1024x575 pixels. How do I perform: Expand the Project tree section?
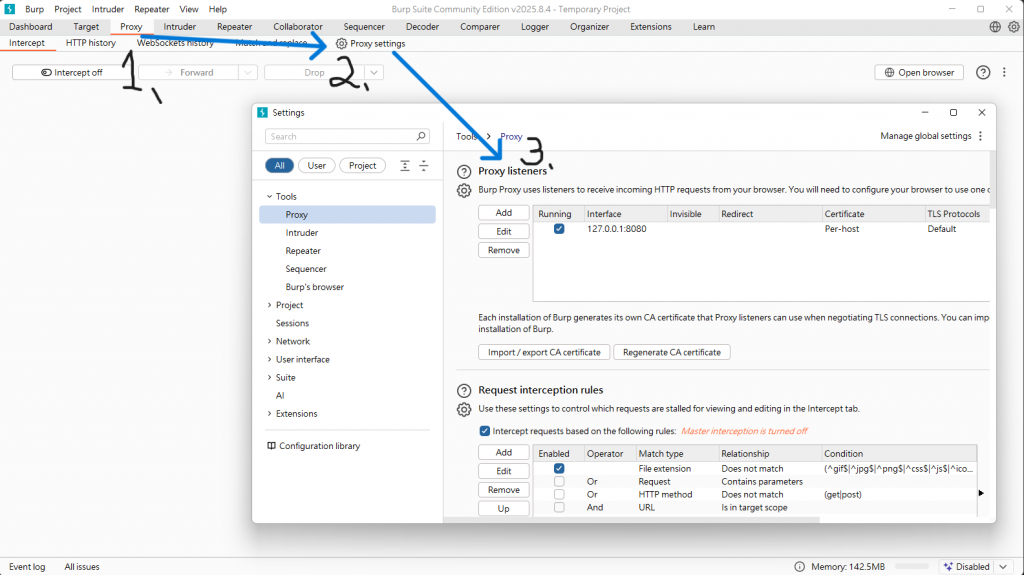[269, 305]
